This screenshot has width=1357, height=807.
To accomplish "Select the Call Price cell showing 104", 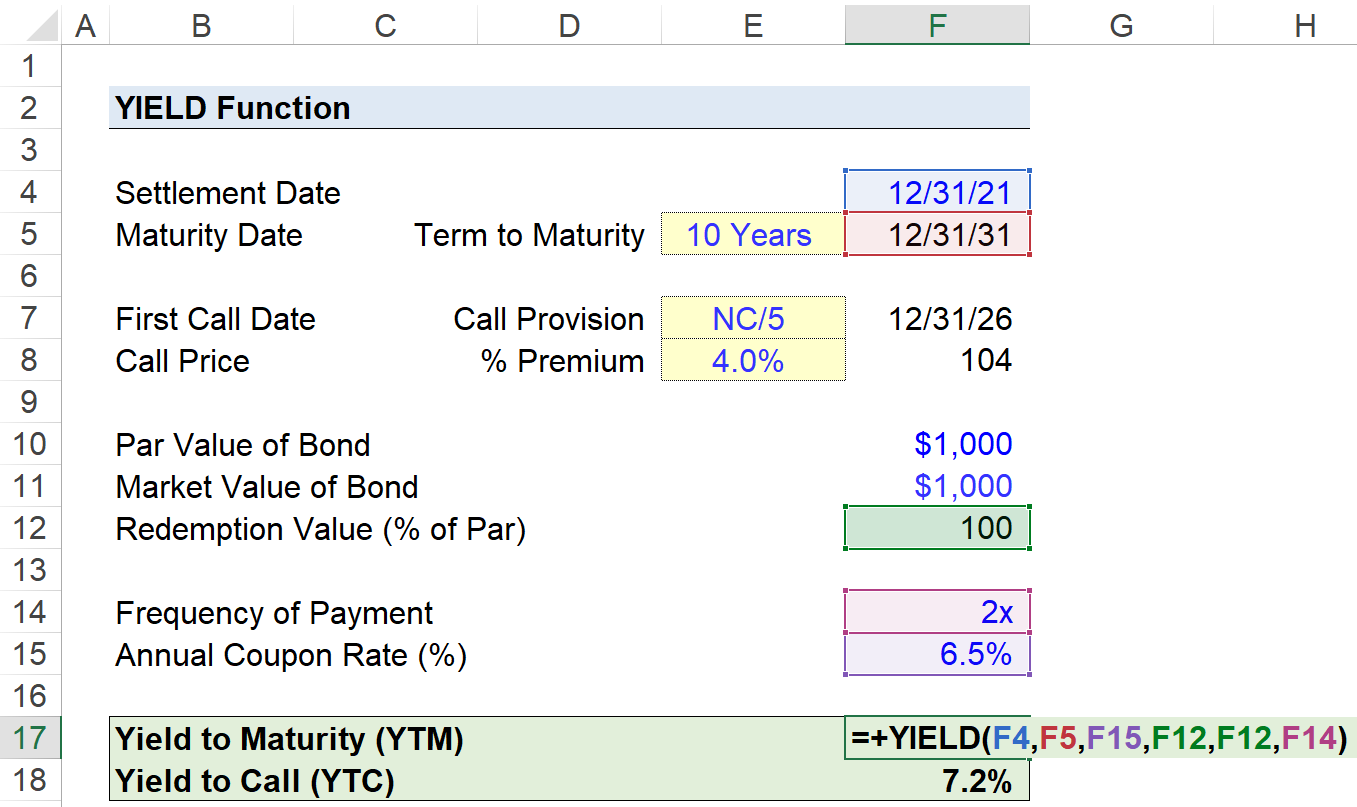I will tap(937, 361).
